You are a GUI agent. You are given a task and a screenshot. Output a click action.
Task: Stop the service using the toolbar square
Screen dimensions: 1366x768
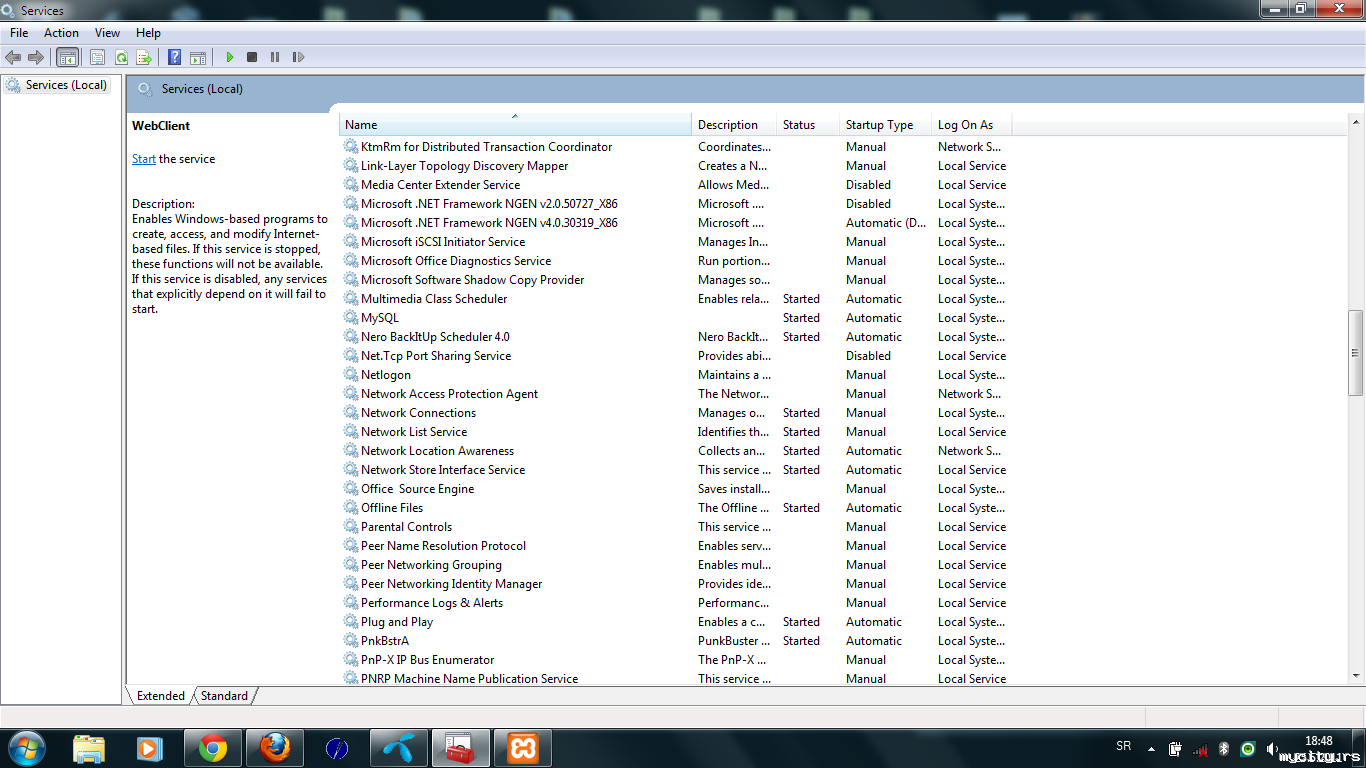click(252, 57)
